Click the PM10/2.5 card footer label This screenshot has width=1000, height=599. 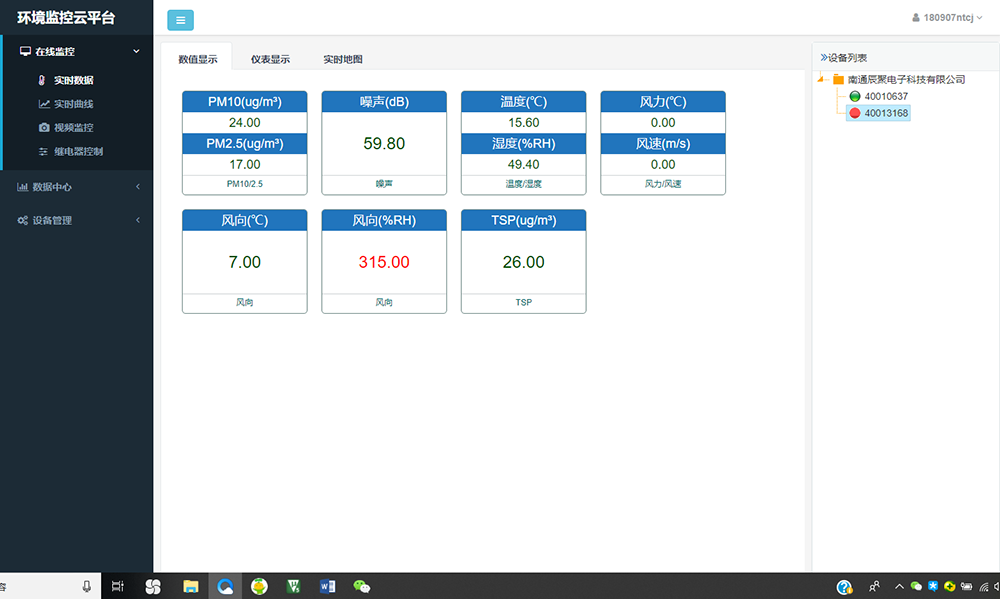click(x=245, y=184)
